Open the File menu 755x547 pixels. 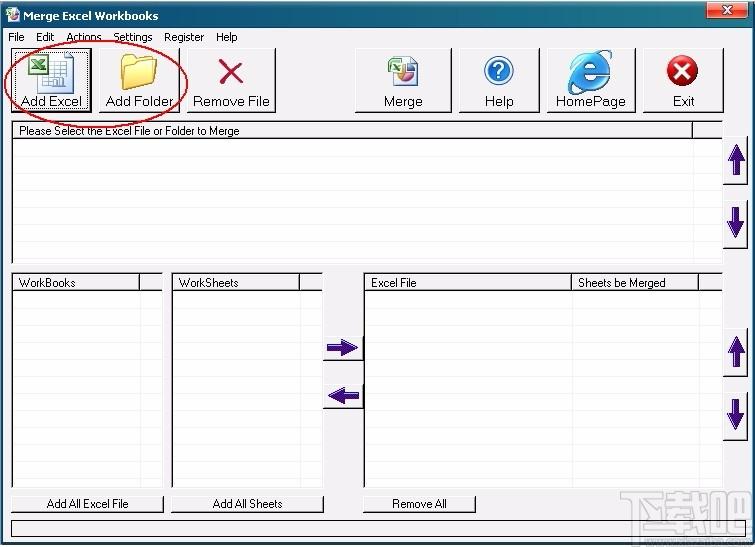[16, 37]
